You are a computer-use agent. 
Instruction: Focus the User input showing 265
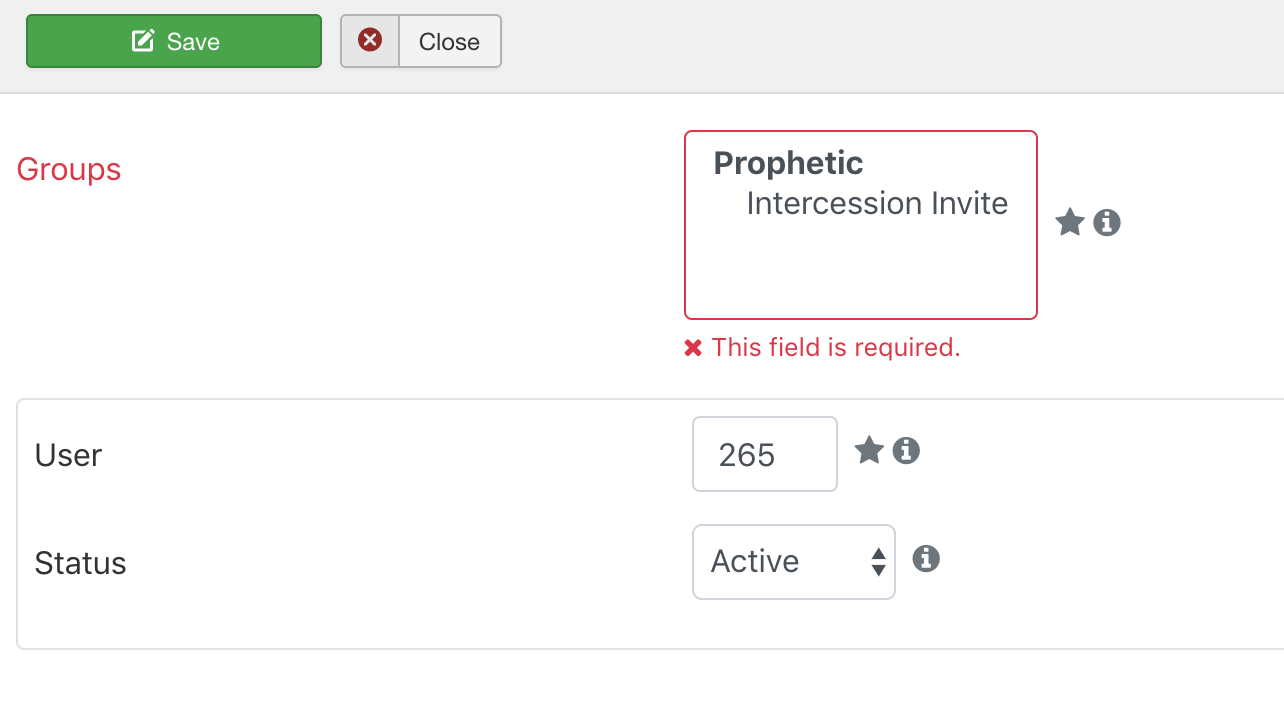coord(765,454)
